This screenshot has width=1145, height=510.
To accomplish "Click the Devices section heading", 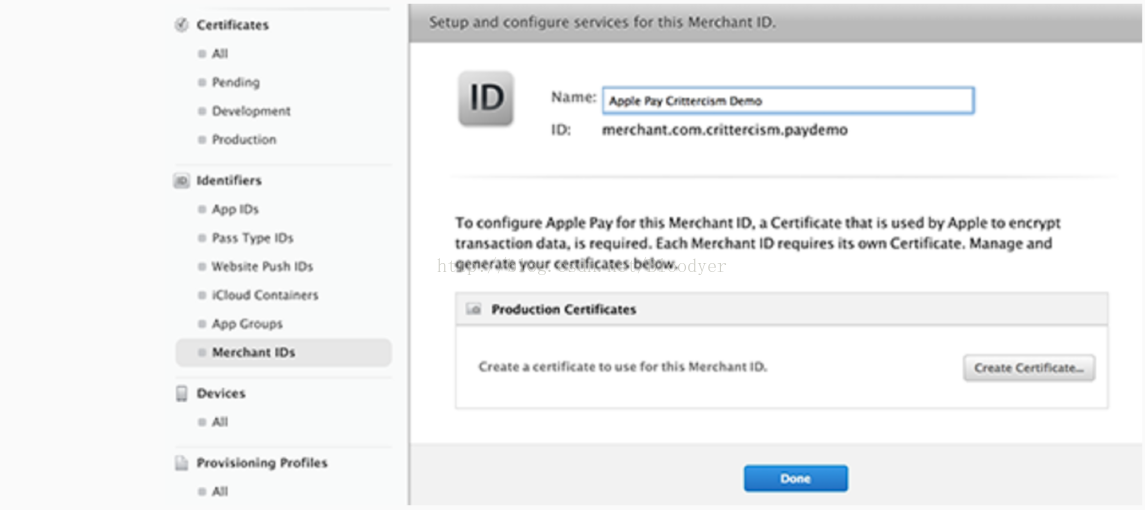I will [221, 393].
